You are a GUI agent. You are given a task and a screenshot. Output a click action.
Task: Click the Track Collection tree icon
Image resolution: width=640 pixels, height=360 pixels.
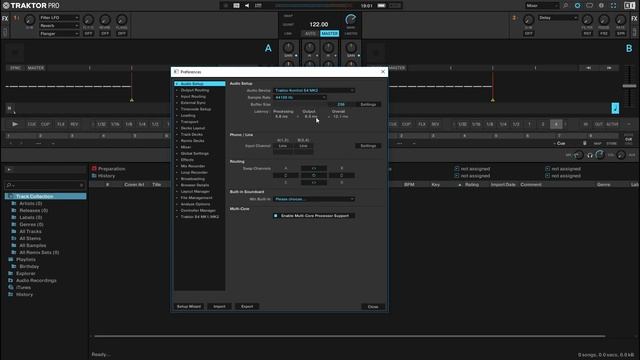point(11,196)
